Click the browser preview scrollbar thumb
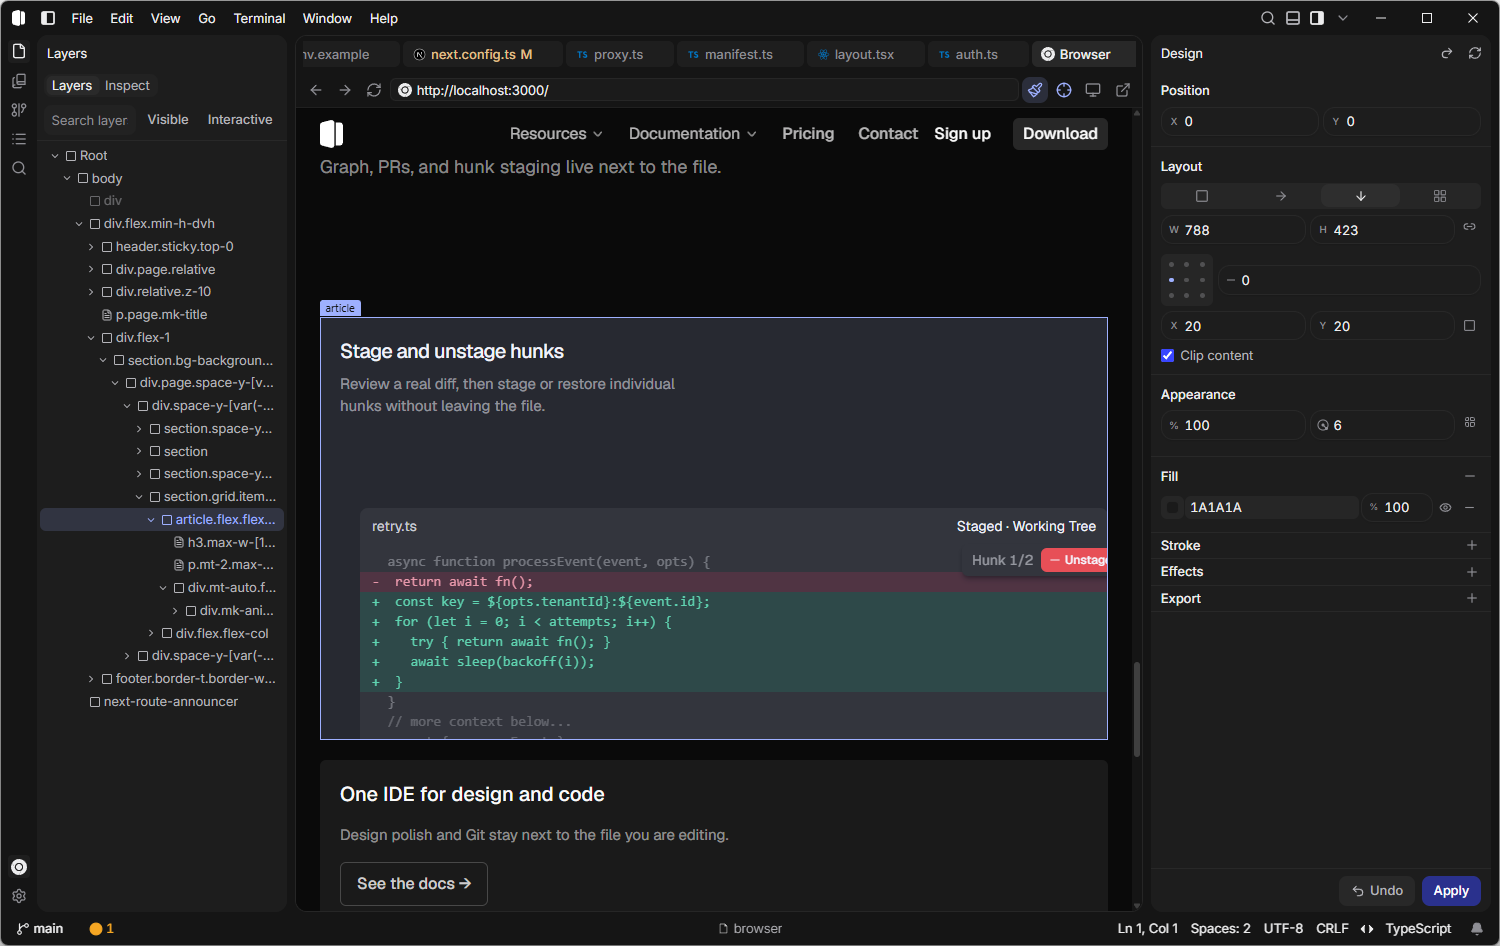 [1137, 708]
